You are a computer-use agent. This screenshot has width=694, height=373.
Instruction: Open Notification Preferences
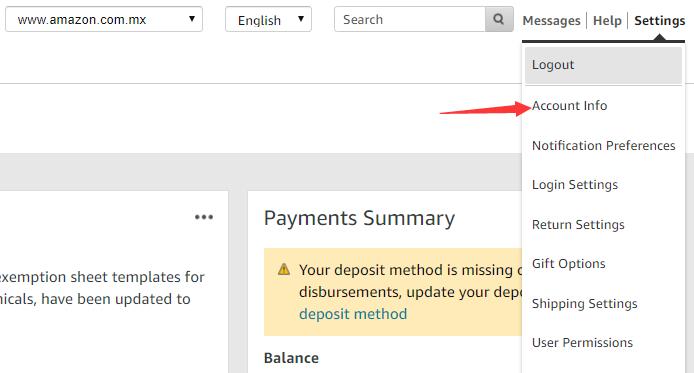click(x=603, y=146)
